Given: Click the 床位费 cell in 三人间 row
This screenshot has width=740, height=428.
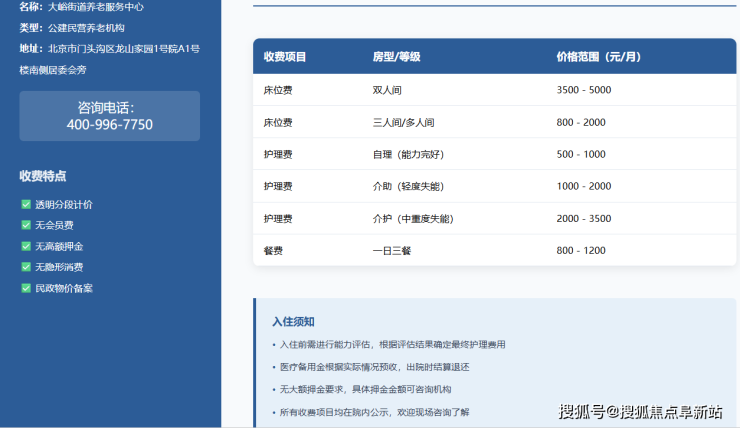Looking at the screenshot, I should click(x=278, y=123).
